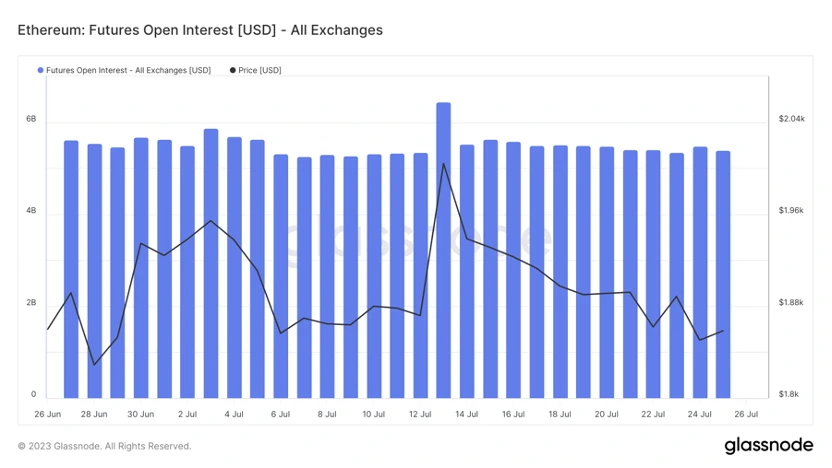
Task: Click the $1.8k right axis label
Action: pos(788,395)
